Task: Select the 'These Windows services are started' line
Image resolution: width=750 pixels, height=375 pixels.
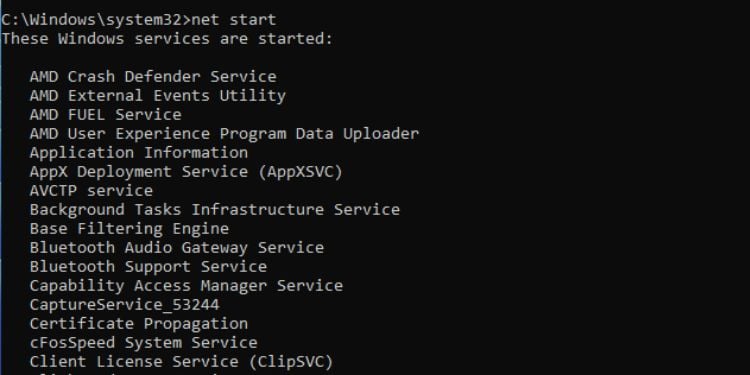Action: pos(166,39)
